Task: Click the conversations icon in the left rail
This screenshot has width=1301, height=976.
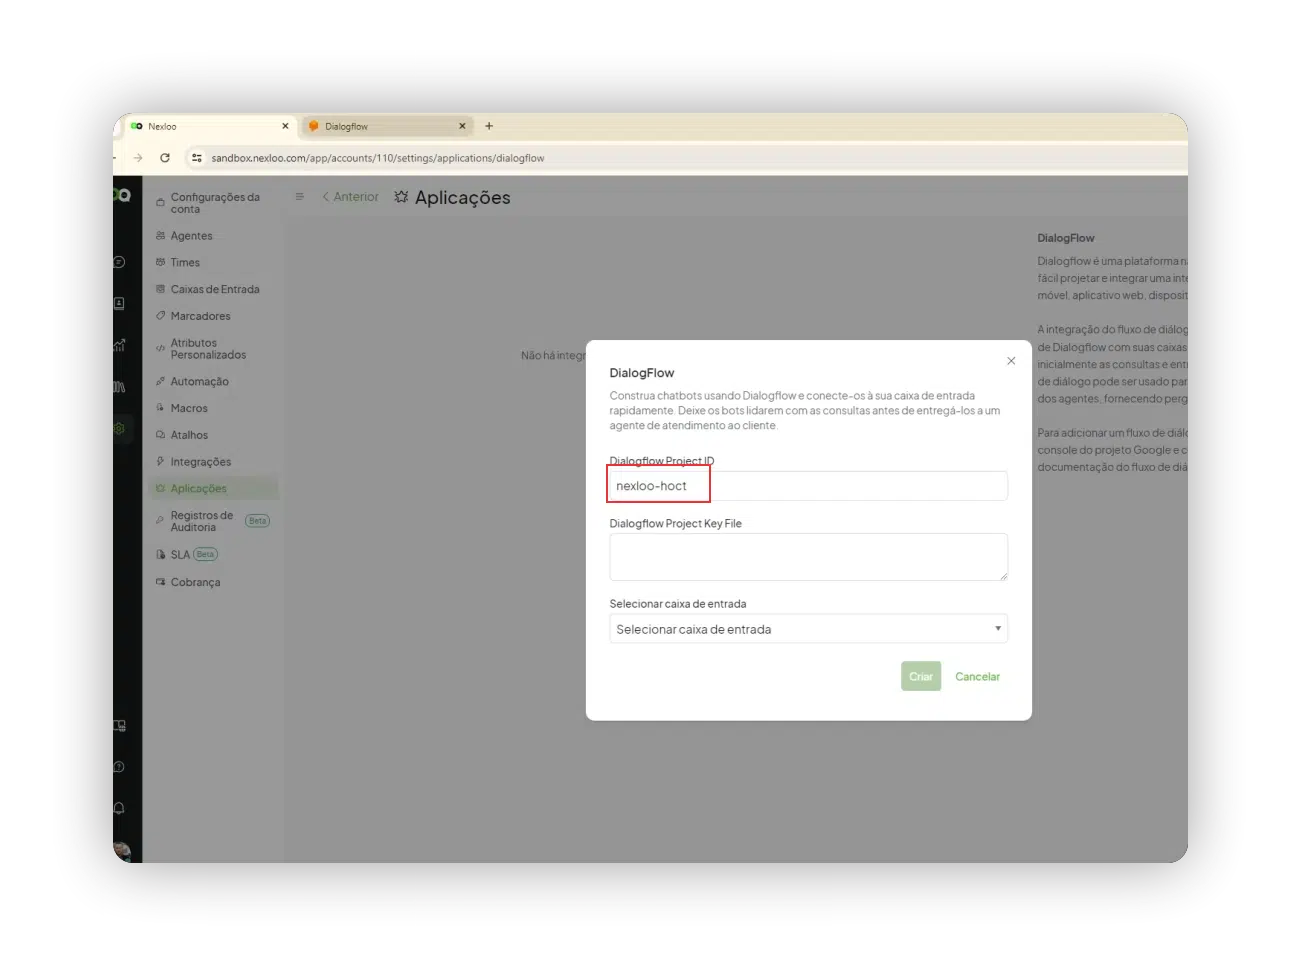Action: click(119, 262)
